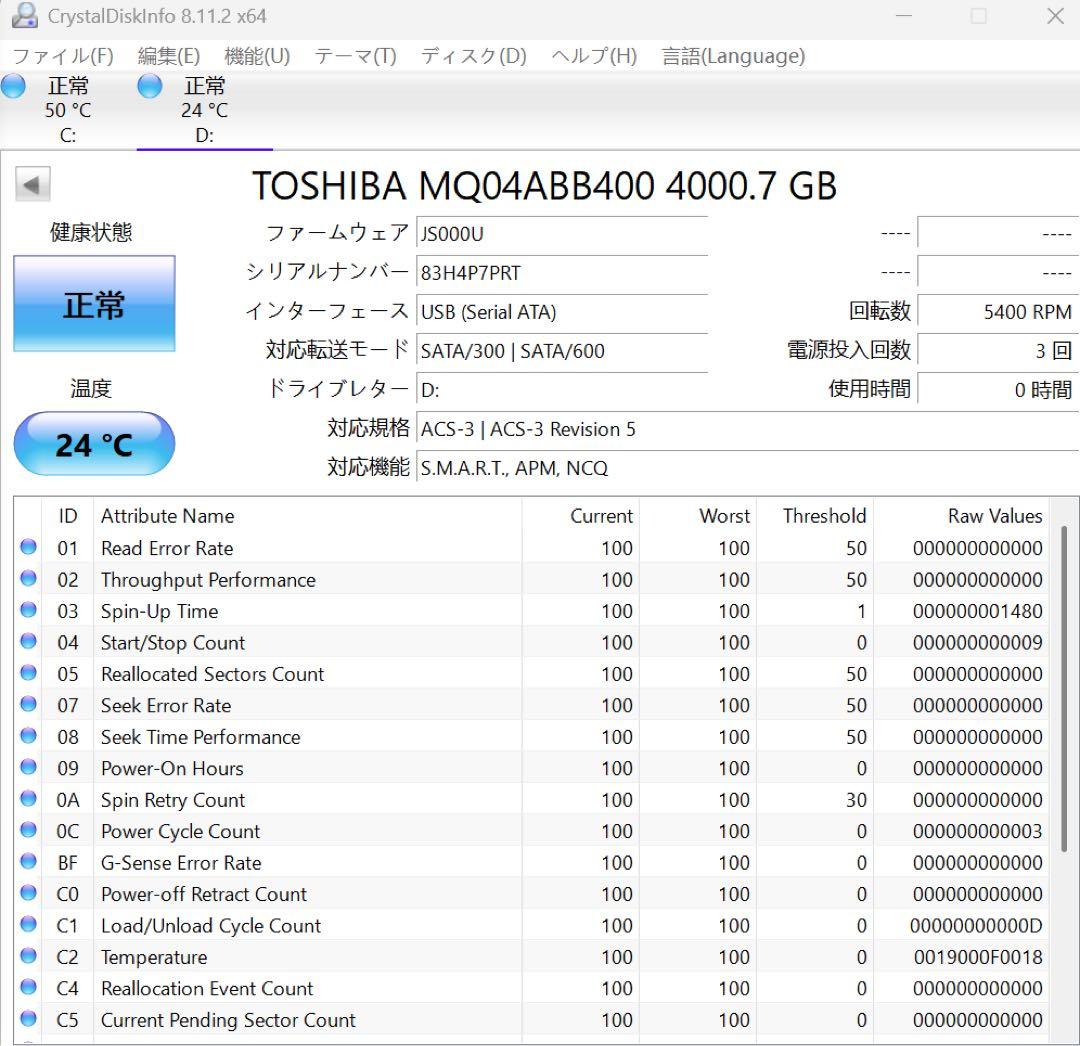This screenshot has width=1080, height=1046.
Task: Click the CrystalDiskInfo application icon in the titlebar
Action: 22,16
